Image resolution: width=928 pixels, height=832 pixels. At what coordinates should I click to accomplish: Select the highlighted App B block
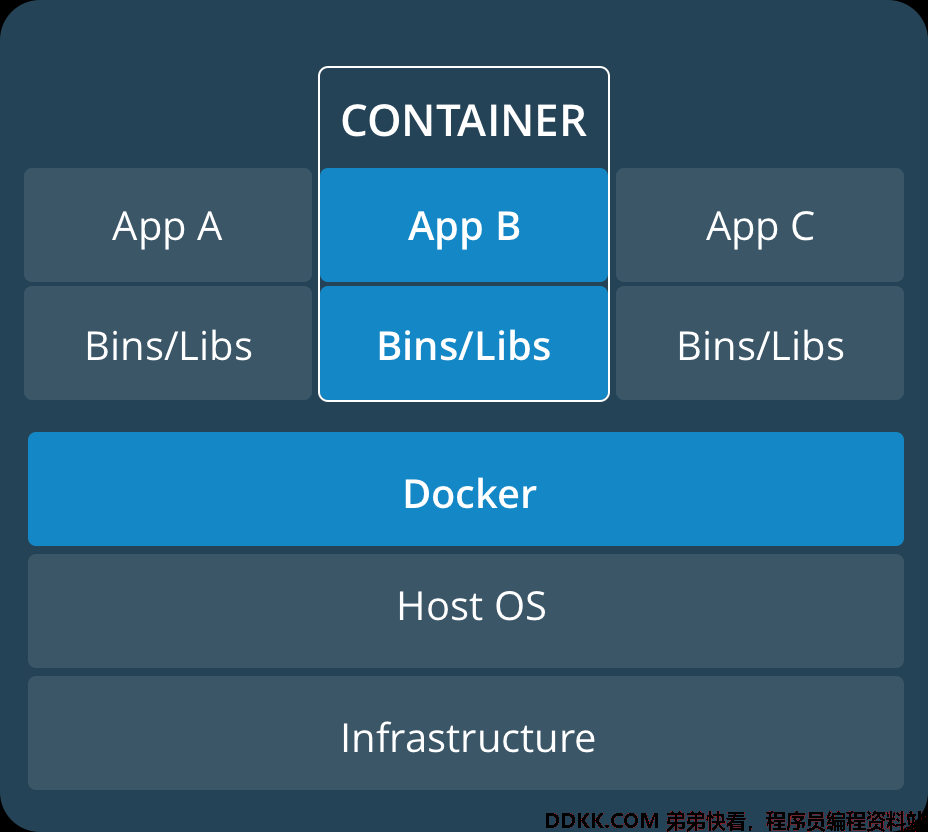pos(463,225)
